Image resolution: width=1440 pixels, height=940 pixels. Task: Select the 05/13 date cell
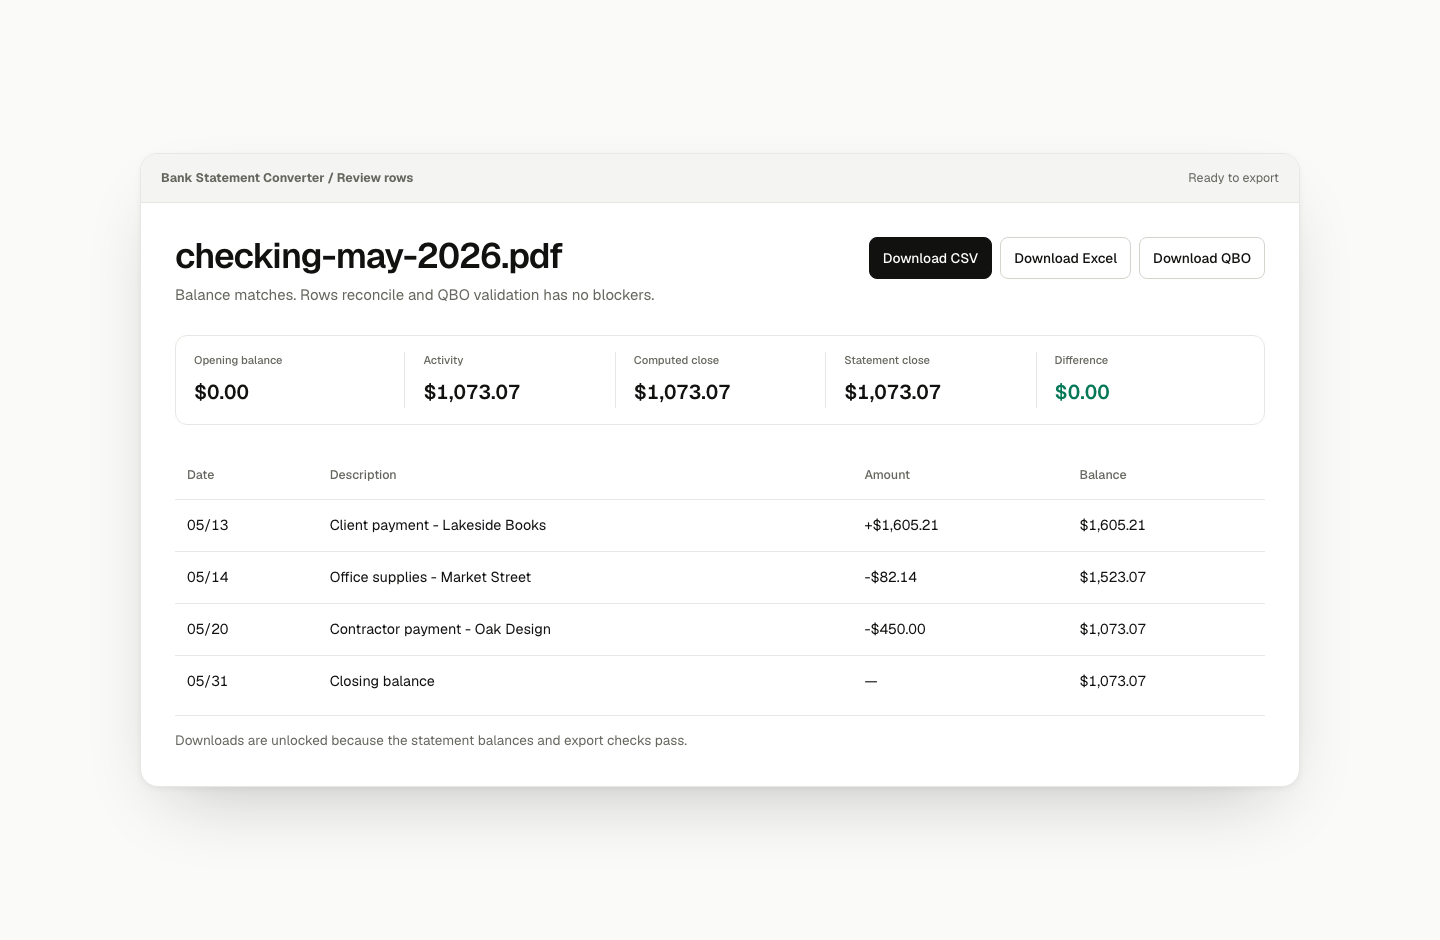(x=207, y=525)
